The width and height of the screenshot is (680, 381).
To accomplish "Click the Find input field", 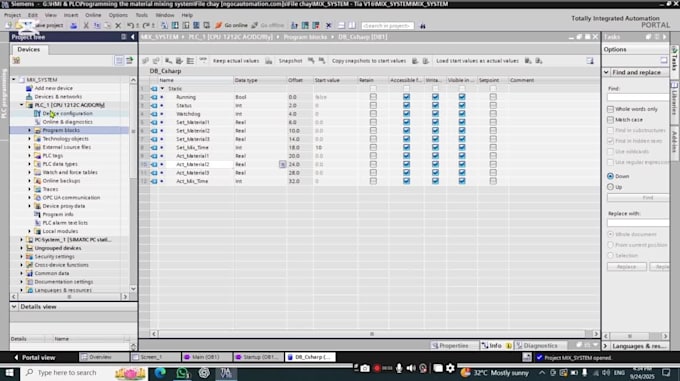I will pyautogui.click(x=638, y=97).
